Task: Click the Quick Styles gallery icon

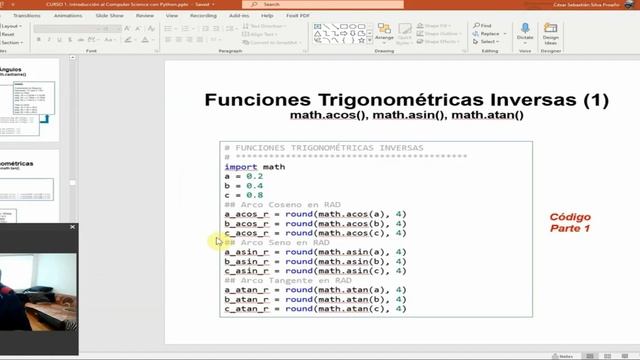Action: click(404, 33)
